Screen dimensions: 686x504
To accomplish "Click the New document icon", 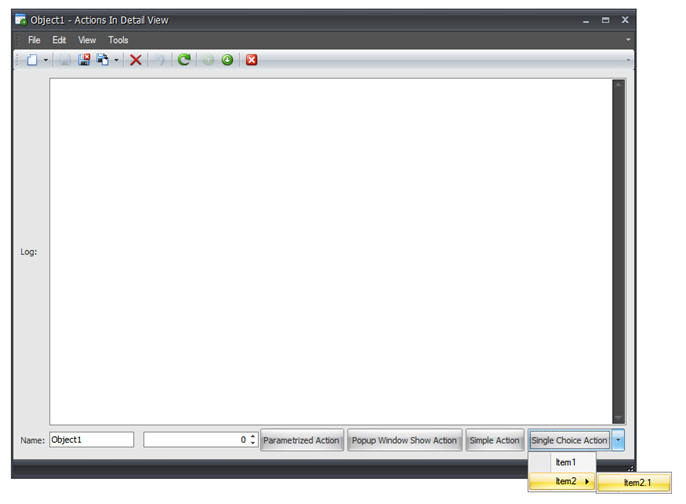I will point(32,60).
